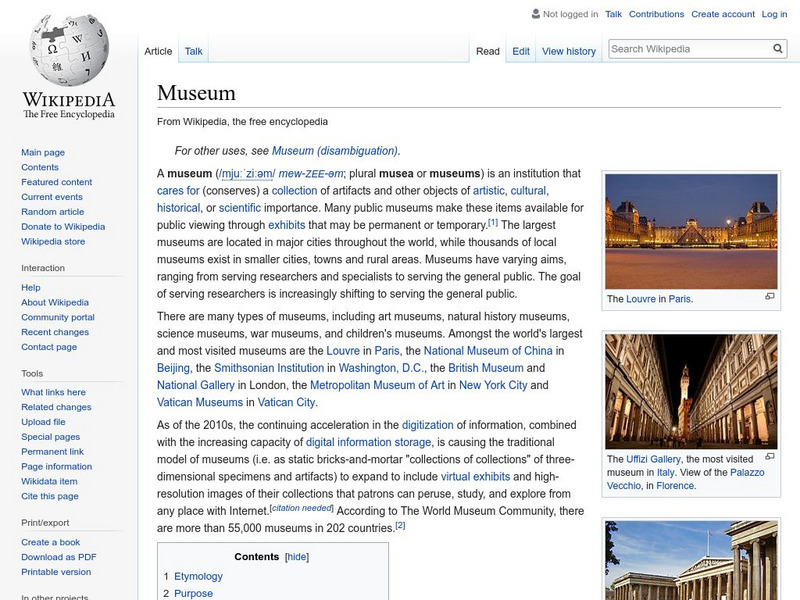The width and height of the screenshot is (800, 600).
Task: Hide the Contents table
Action: click(x=297, y=556)
